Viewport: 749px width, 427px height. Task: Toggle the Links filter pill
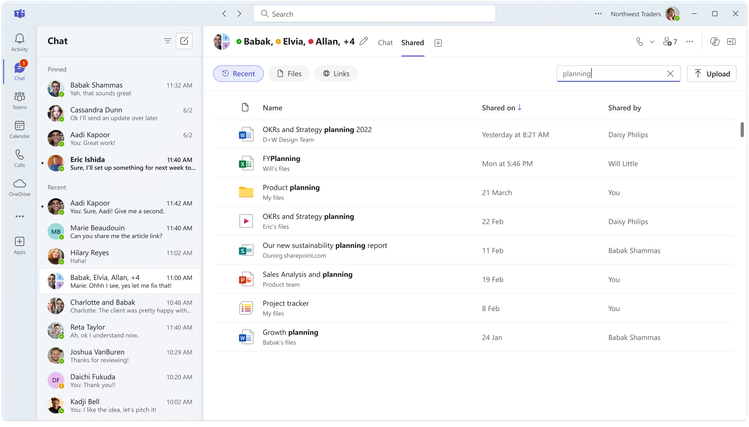336,74
